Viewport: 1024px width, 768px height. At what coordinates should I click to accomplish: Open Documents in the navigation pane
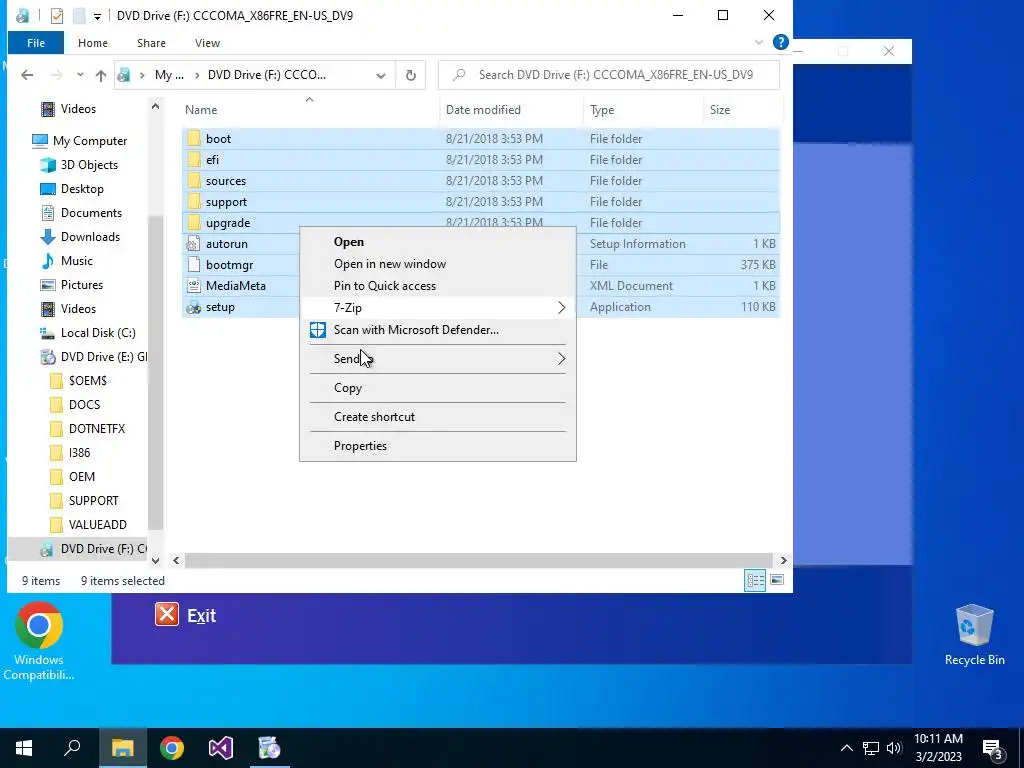pos(91,213)
